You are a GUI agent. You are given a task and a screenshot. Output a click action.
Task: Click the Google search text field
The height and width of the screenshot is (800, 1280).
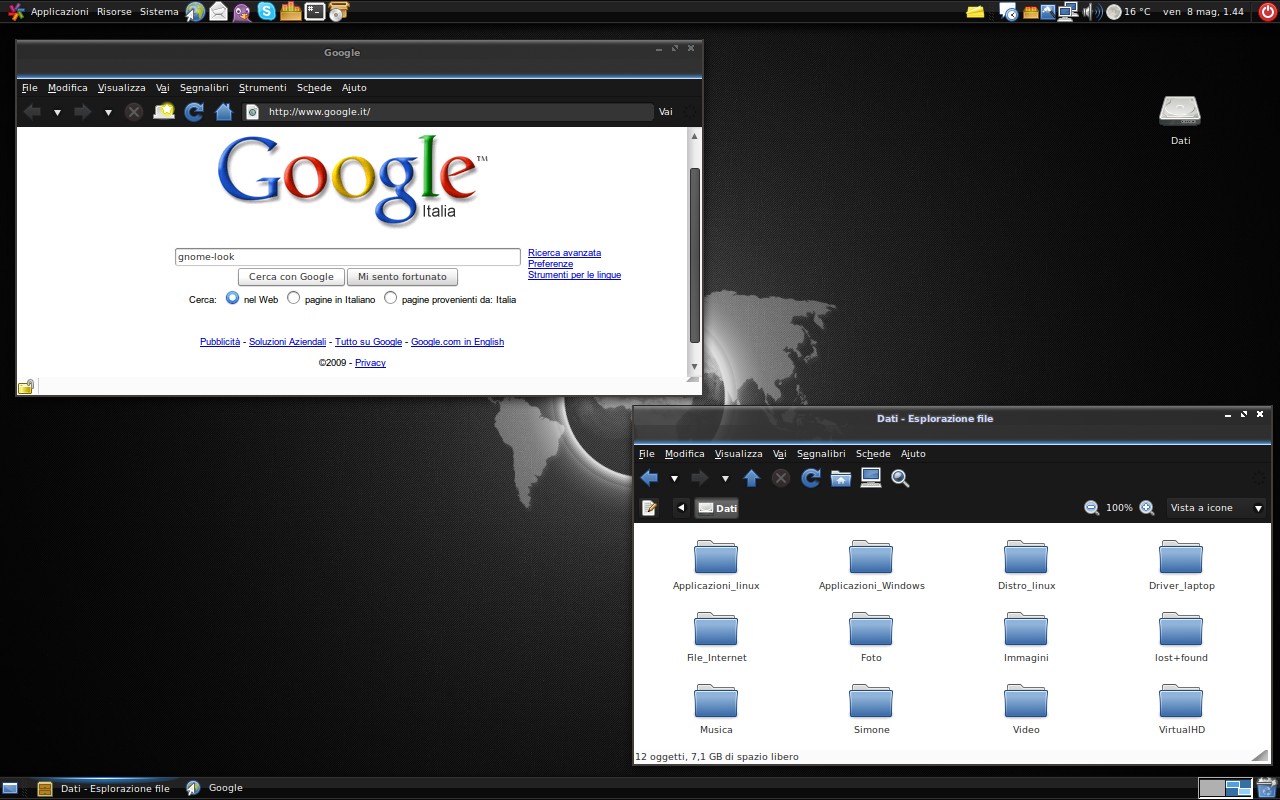point(347,257)
